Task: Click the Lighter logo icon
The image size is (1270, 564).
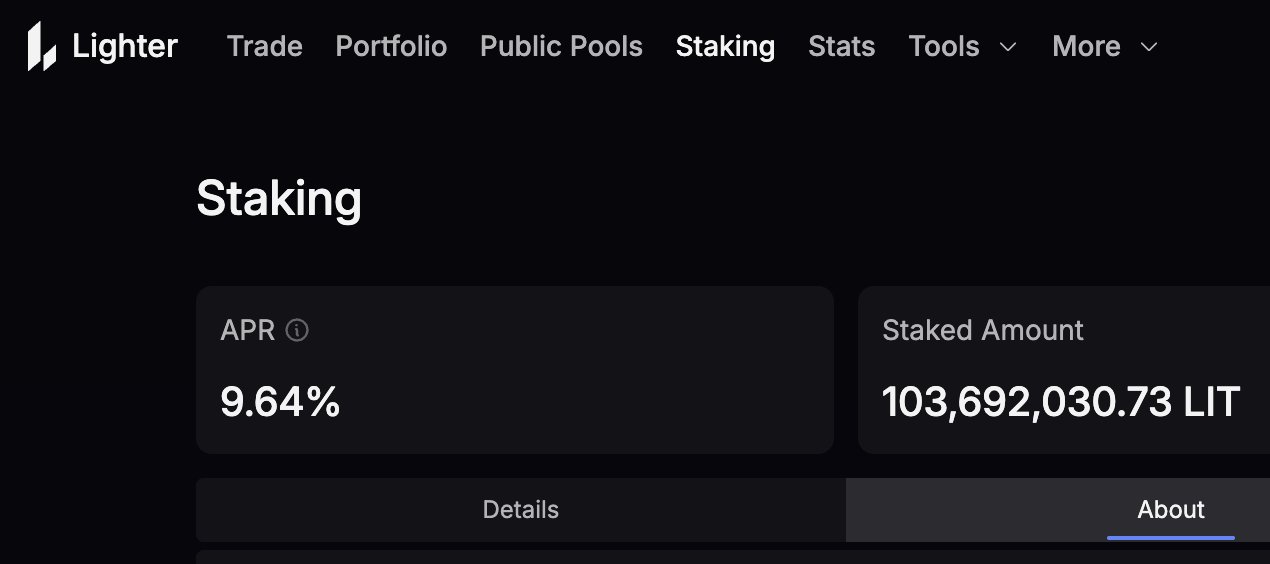Action: [x=41, y=47]
